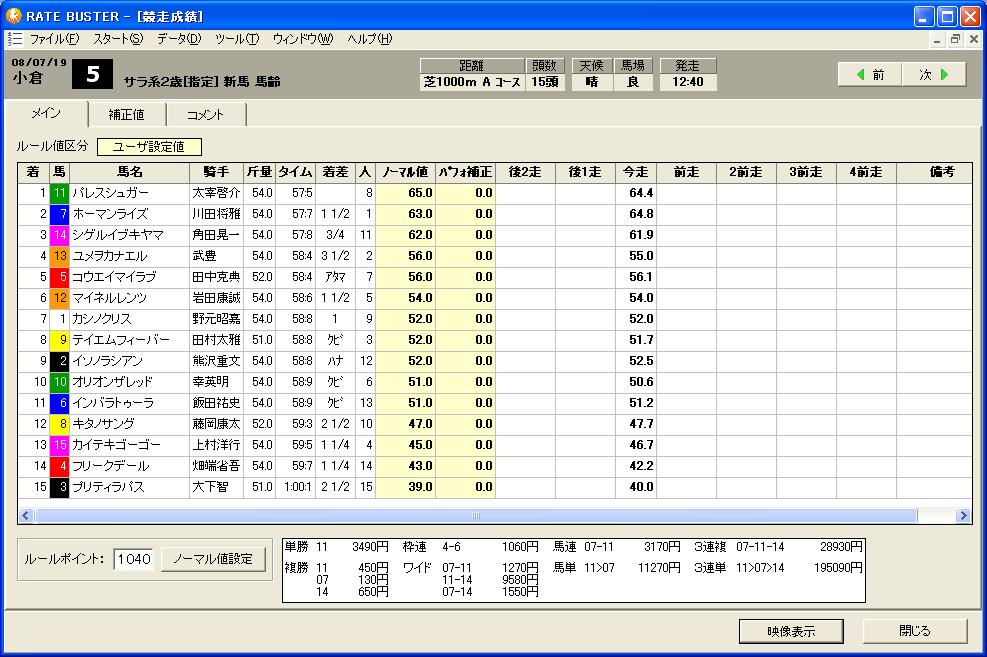Image resolution: width=987 pixels, height=657 pixels.
Task: Open the ファイル menu
Action: (x=54, y=39)
